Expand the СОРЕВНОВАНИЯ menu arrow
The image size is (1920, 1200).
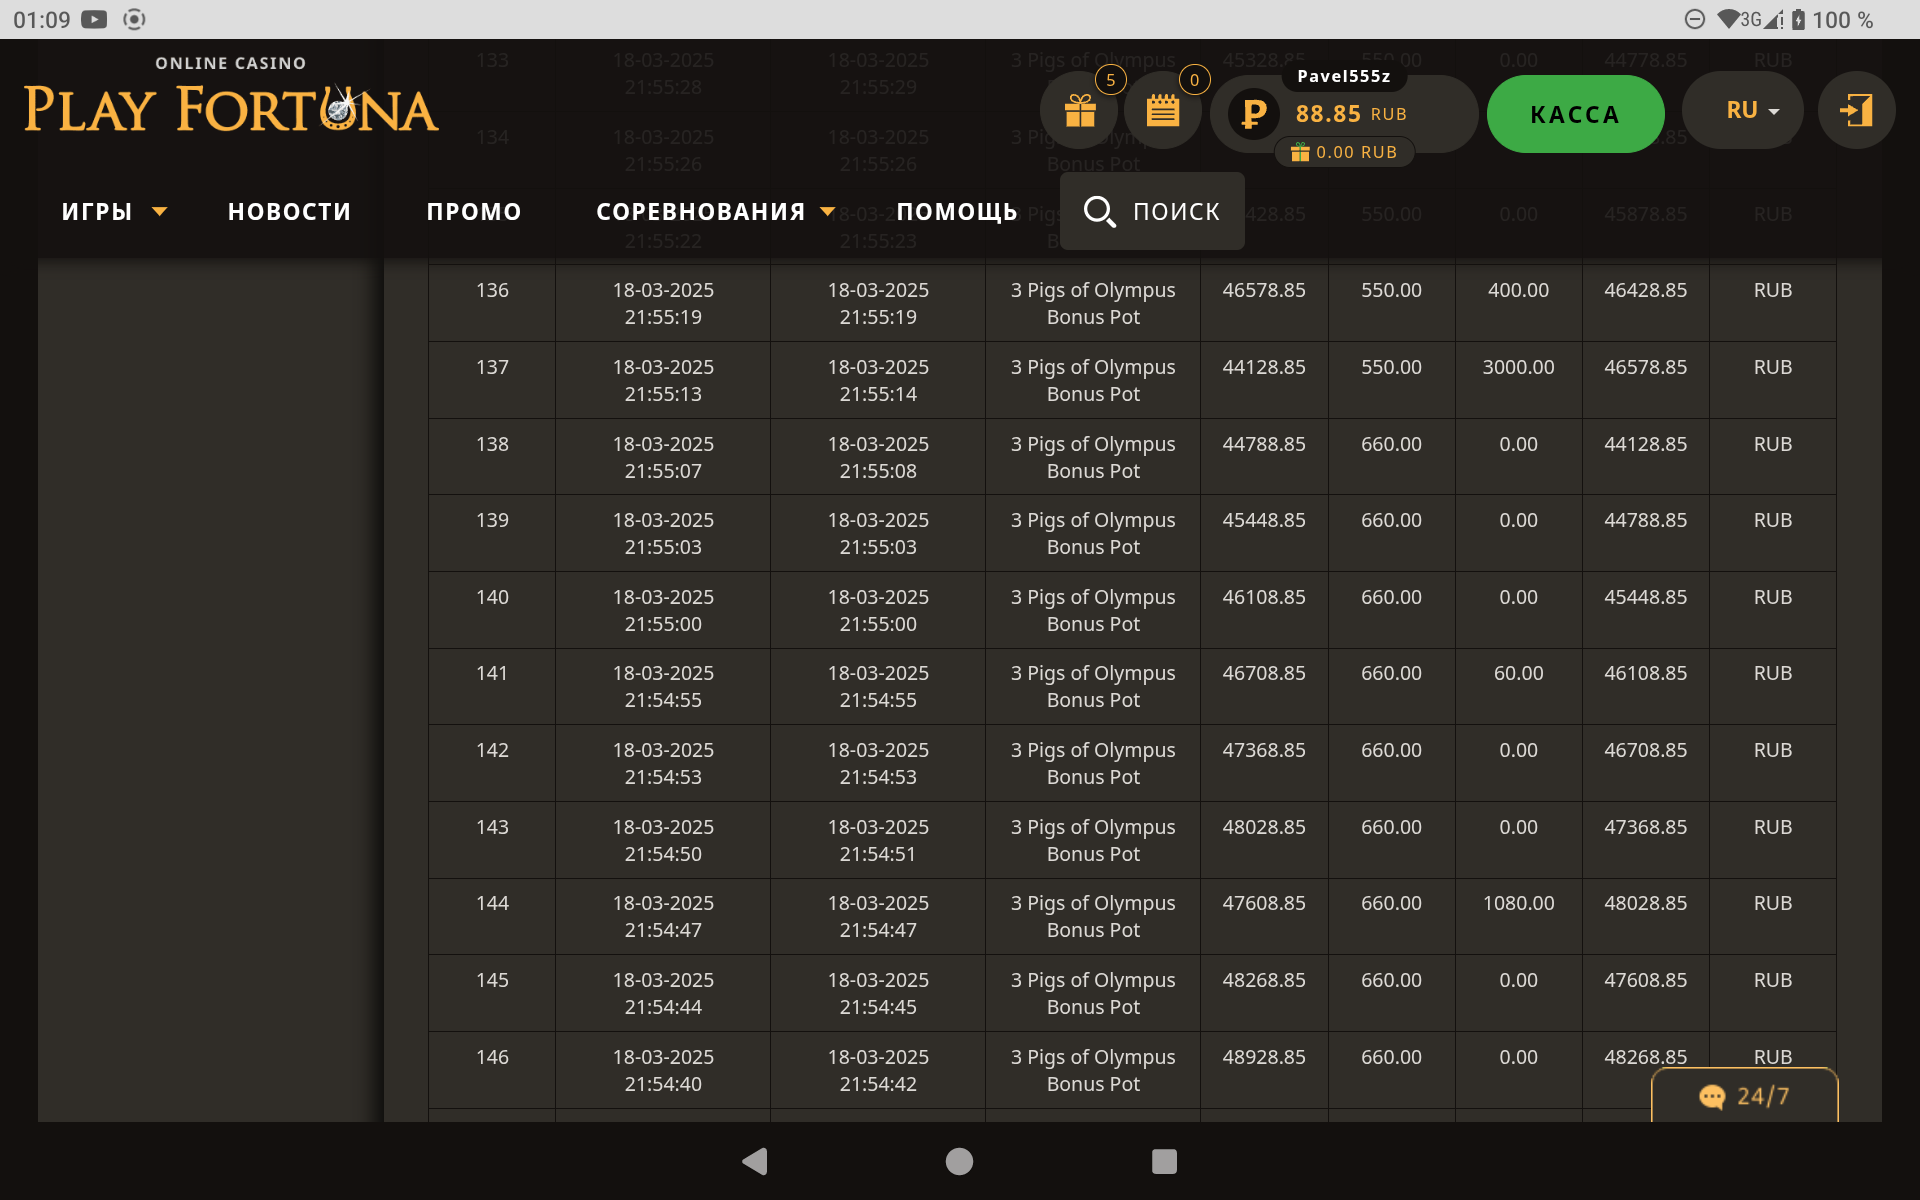827,211
